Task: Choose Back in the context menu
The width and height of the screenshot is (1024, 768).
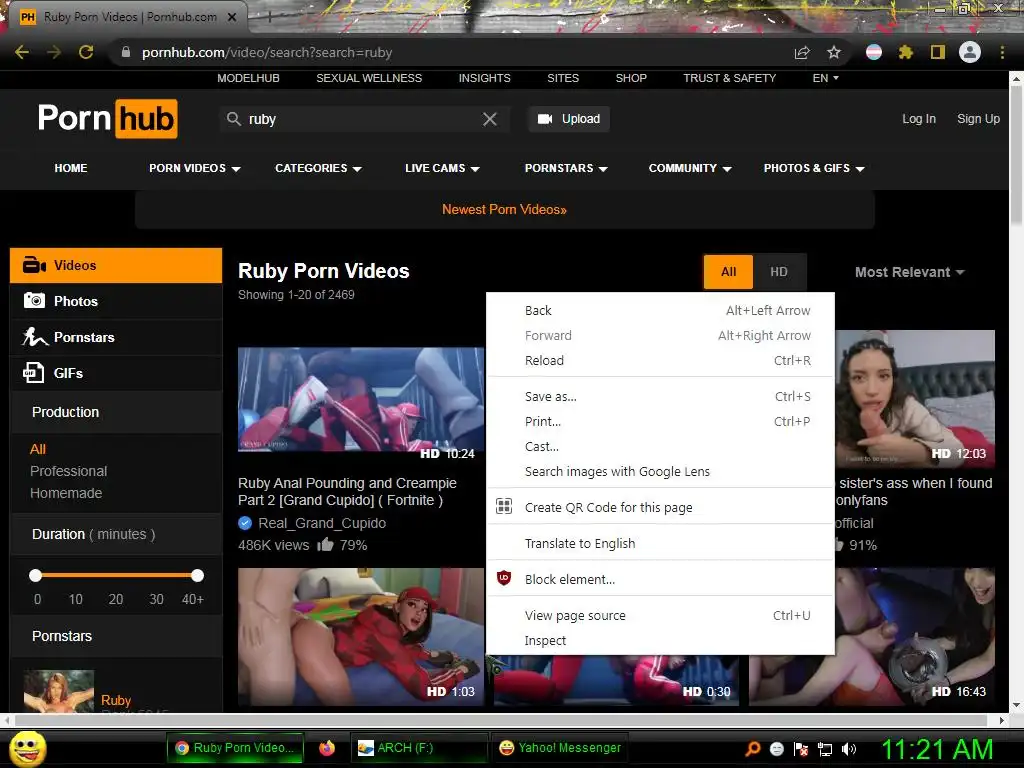Action: [660, 310]
